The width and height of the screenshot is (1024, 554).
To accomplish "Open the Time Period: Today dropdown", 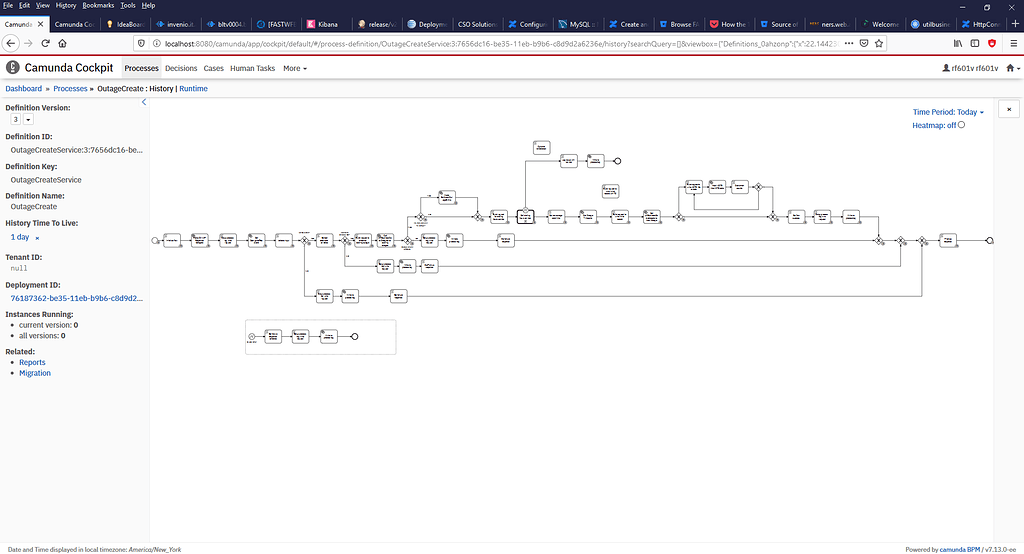I will tap(948, 112).
